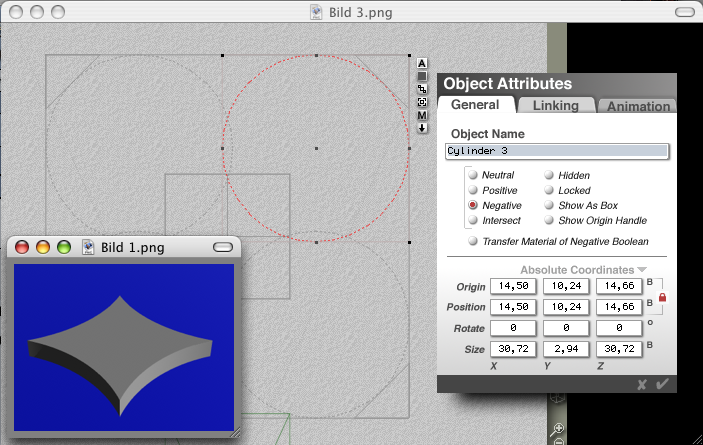Viewport: 703px width, 445px height.
Task: Toggle the Locked option
Action: 549,190
